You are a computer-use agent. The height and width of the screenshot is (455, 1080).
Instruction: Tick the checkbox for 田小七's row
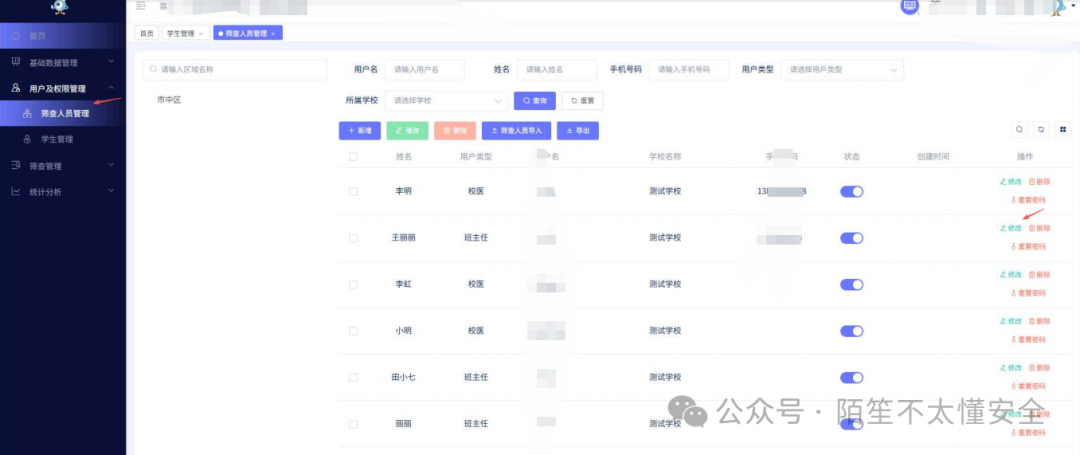coord(353,378)
